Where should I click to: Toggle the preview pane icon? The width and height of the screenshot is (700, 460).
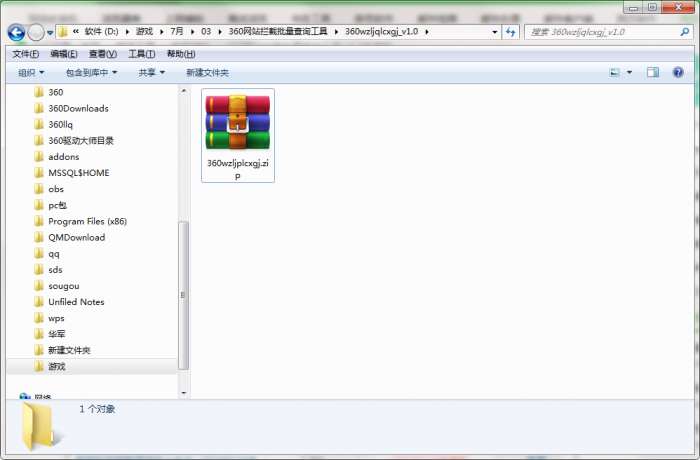[653, 72]
